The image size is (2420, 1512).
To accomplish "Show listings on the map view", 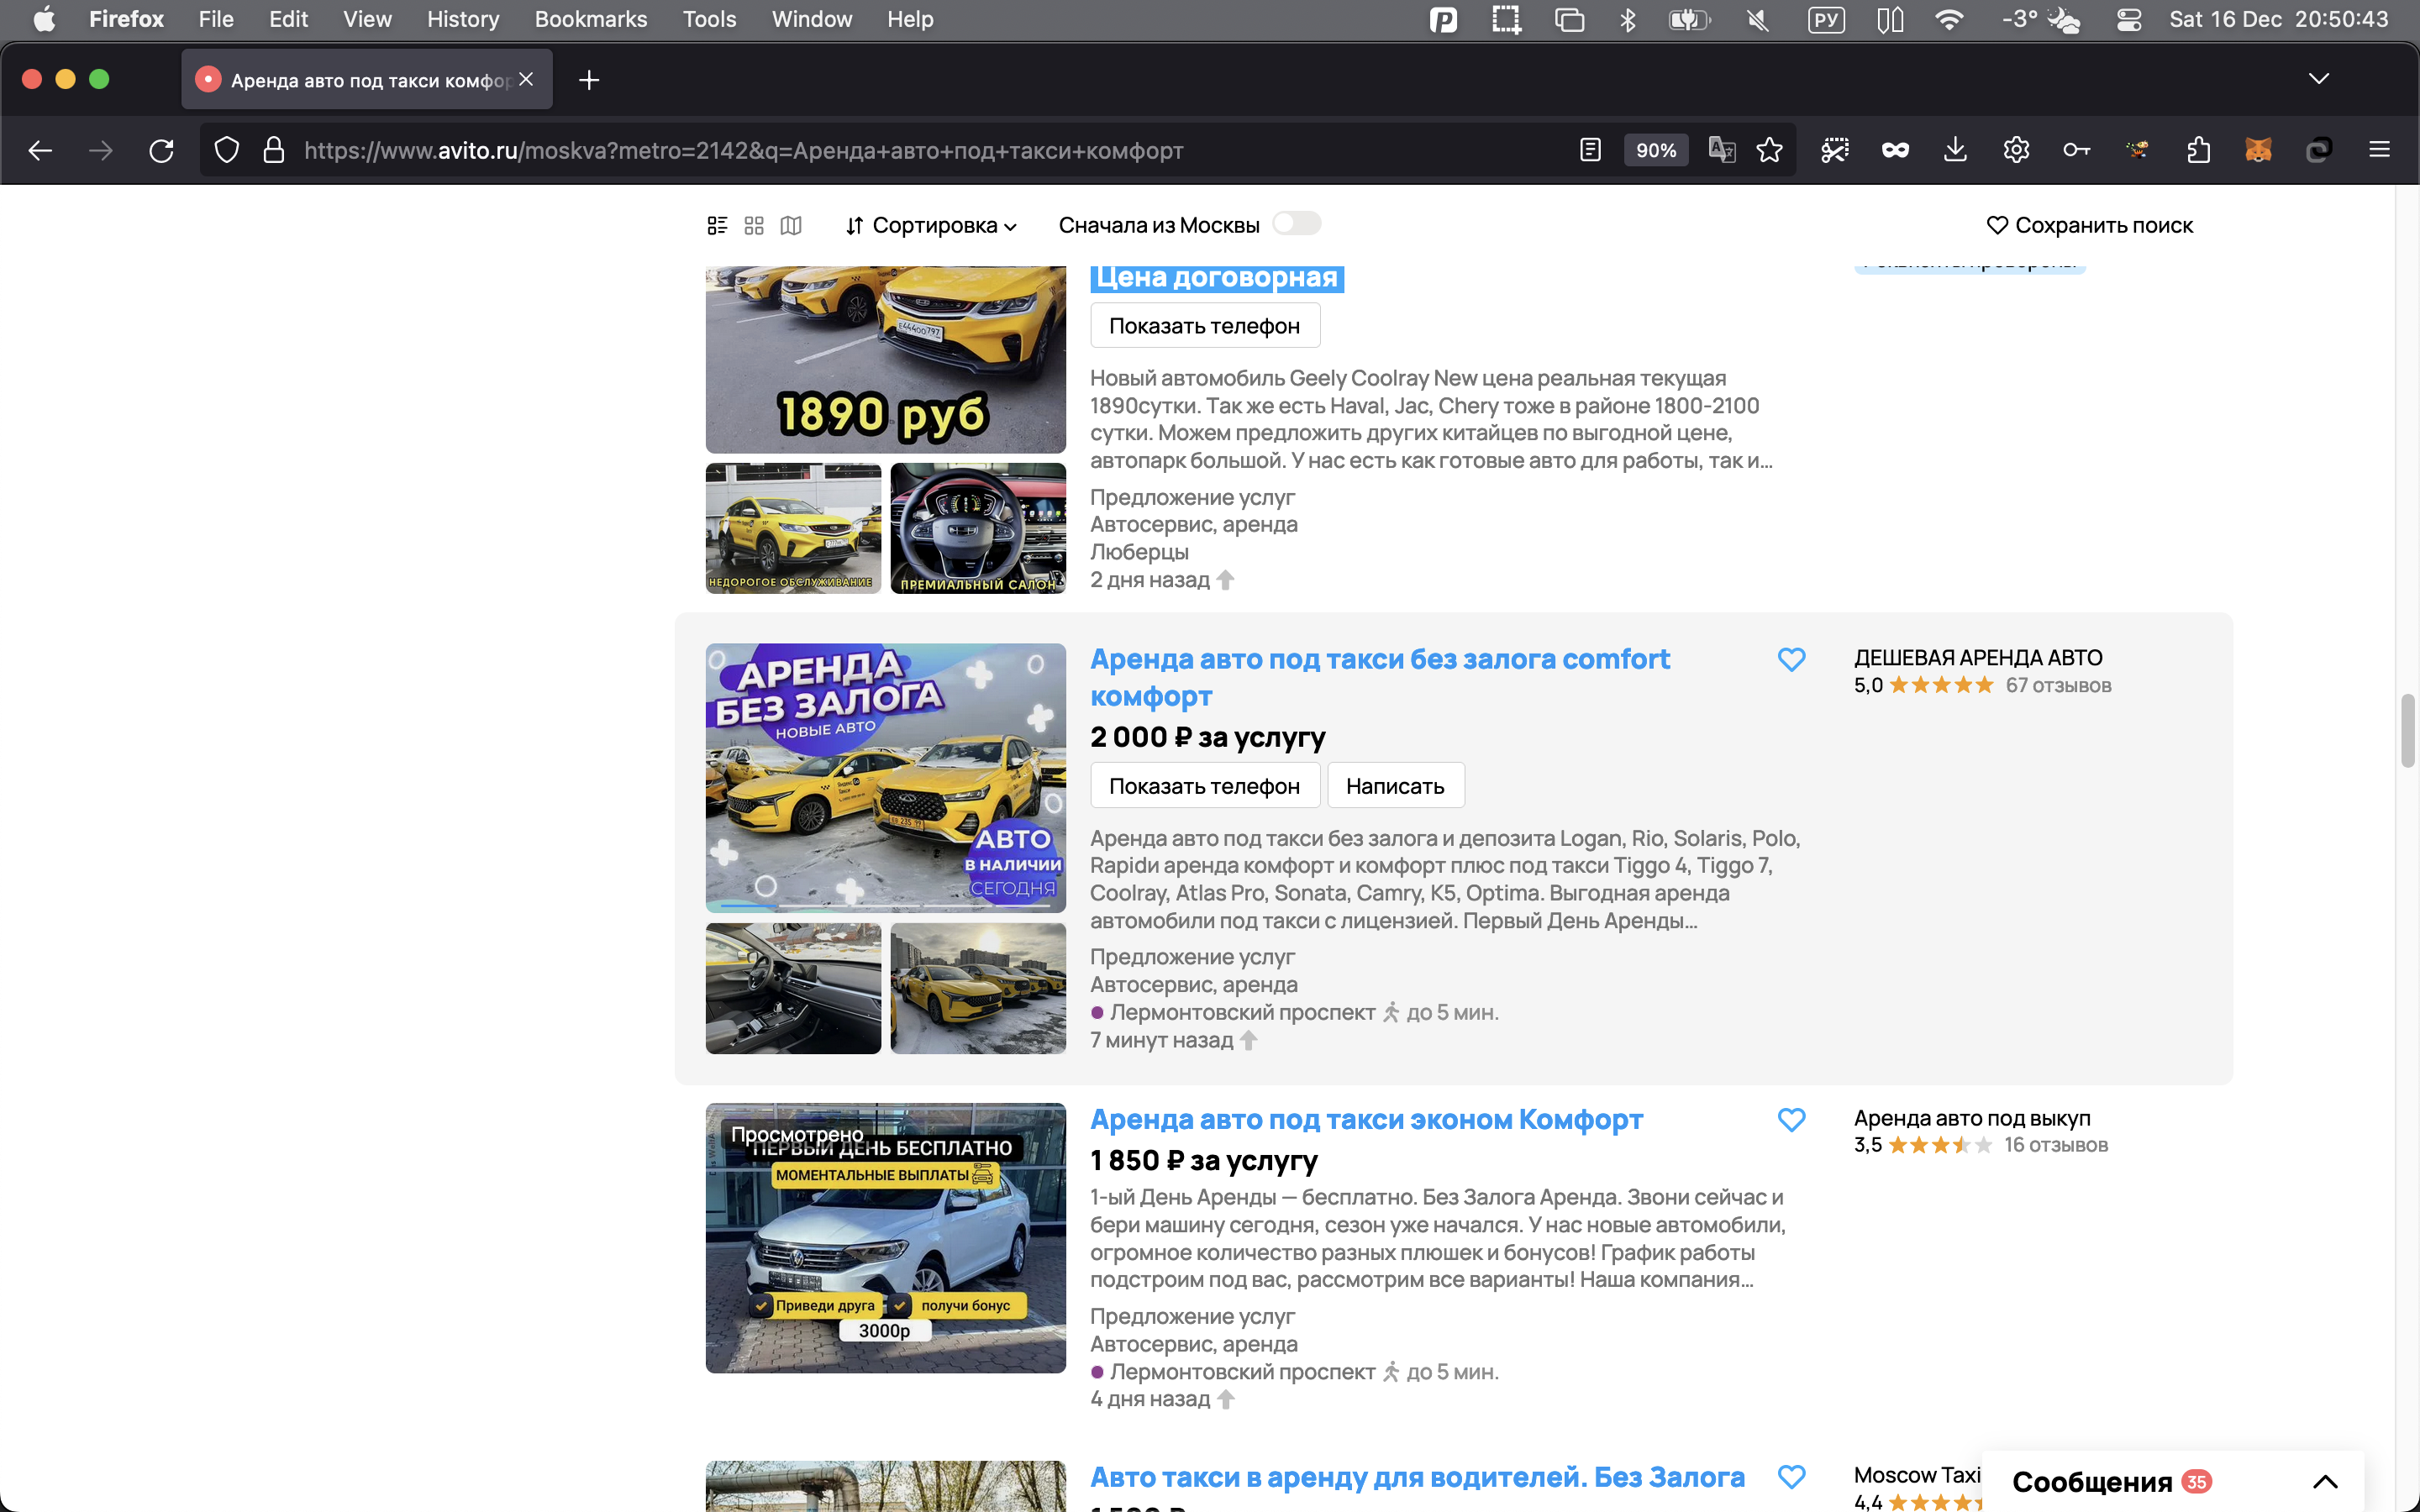I will [x=791, y=225].
